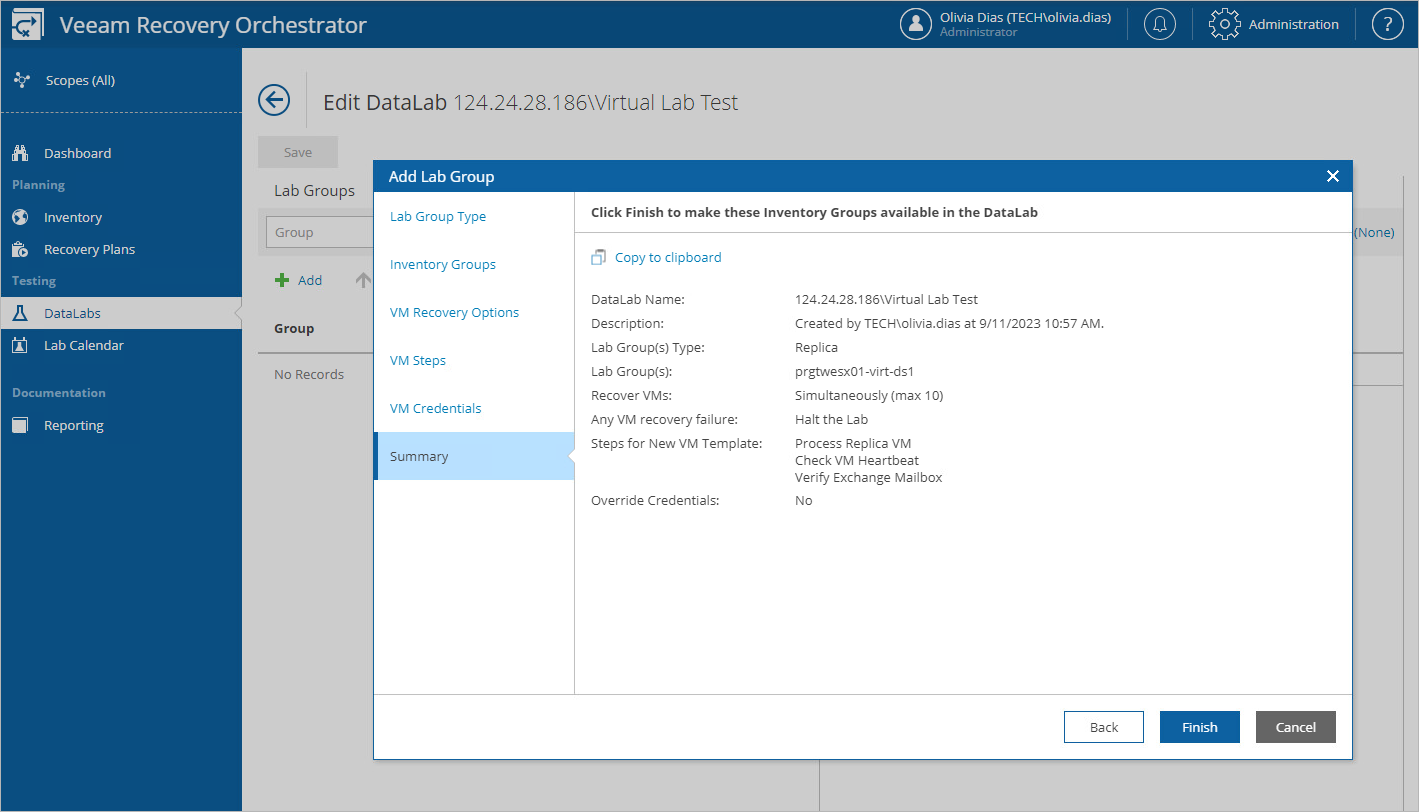
Task: Click the Copy to clipboard icon
Action: (598, 258)
